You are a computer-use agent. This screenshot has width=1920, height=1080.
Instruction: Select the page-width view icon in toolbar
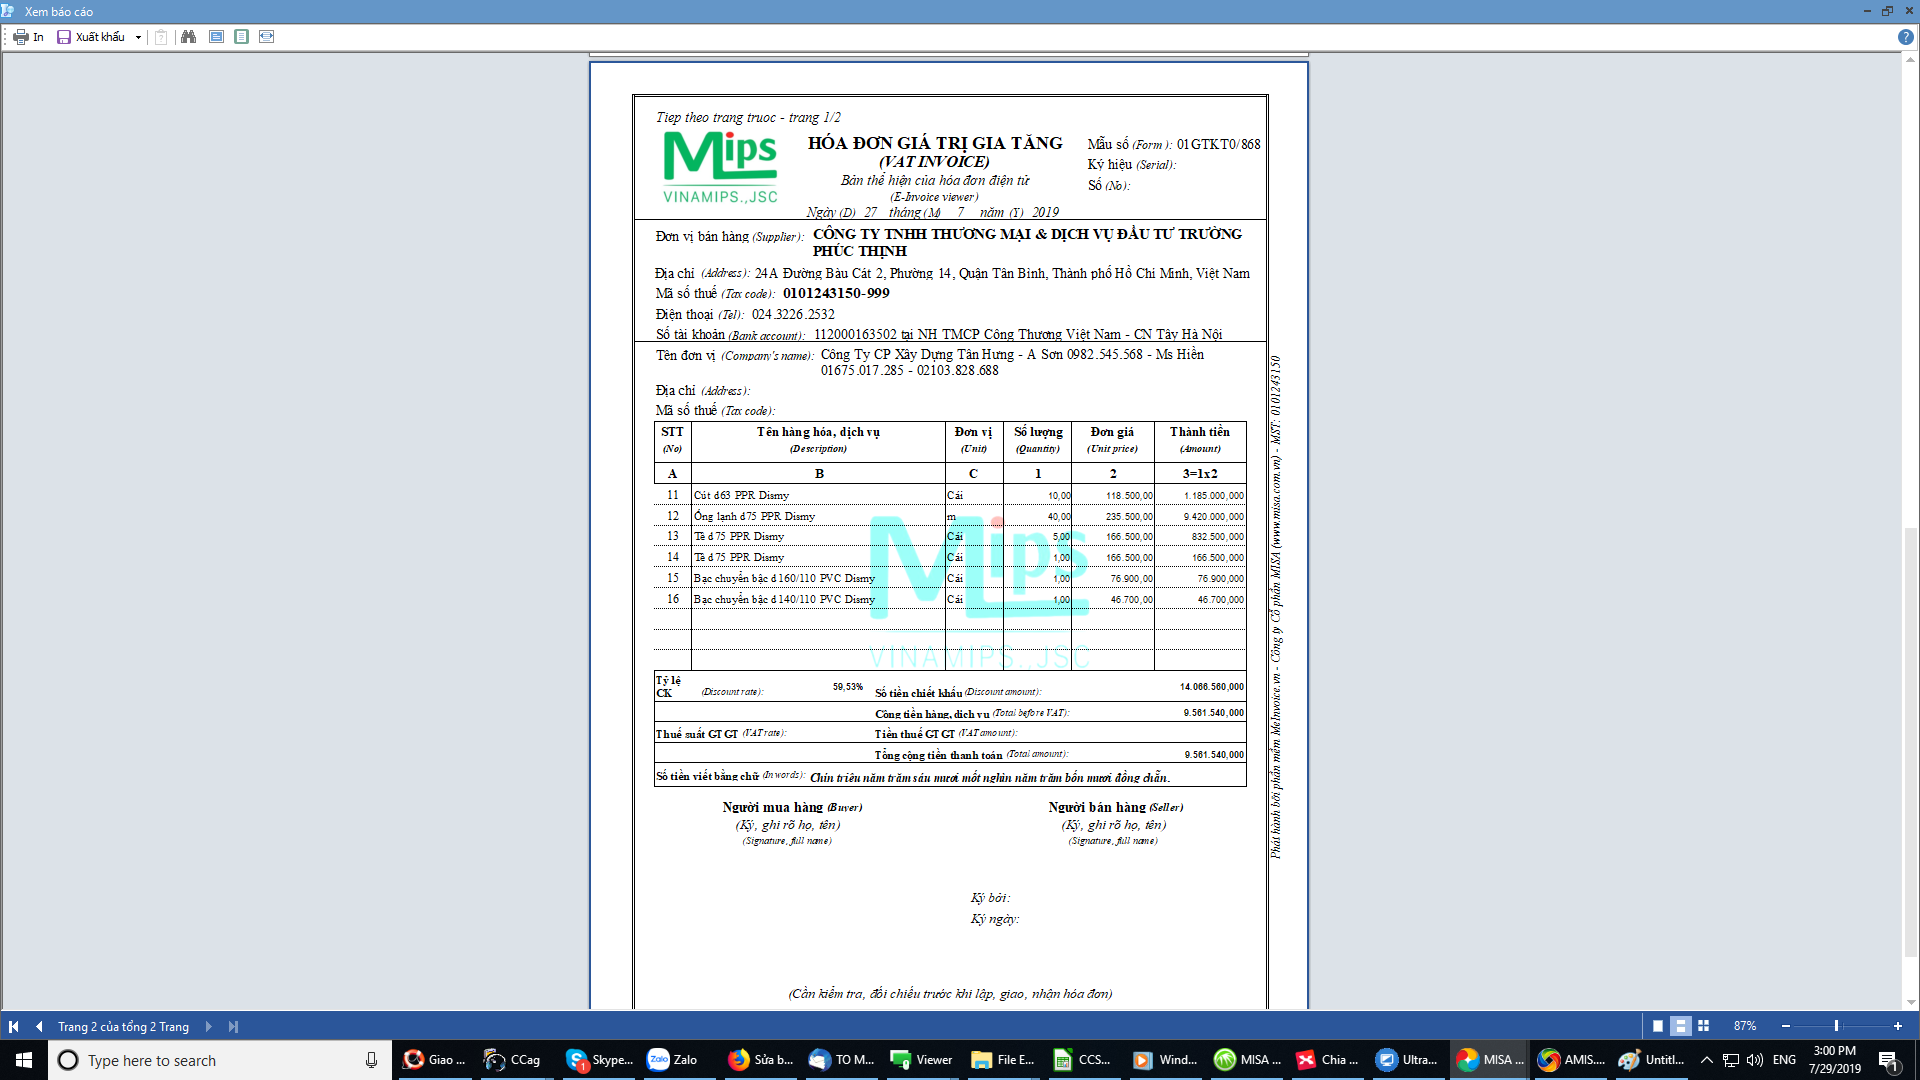pyautogui.click(x=216, y=37)
